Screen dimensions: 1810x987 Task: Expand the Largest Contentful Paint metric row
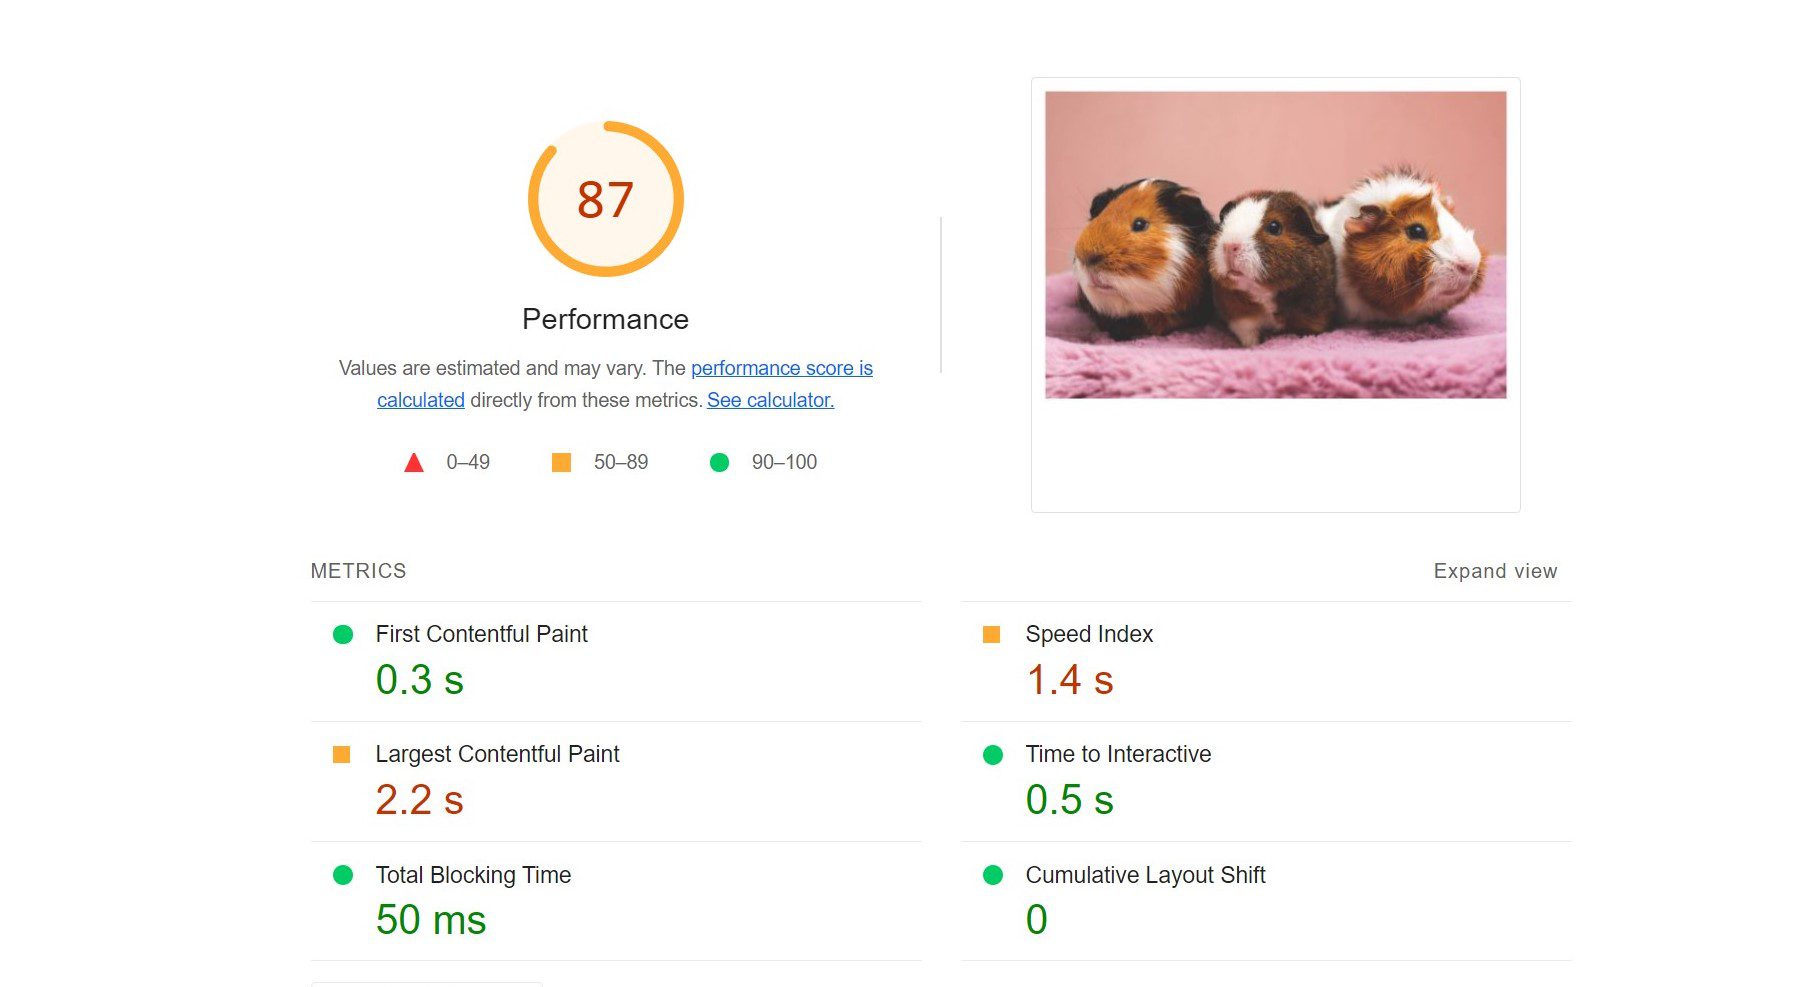click(497, 755)
